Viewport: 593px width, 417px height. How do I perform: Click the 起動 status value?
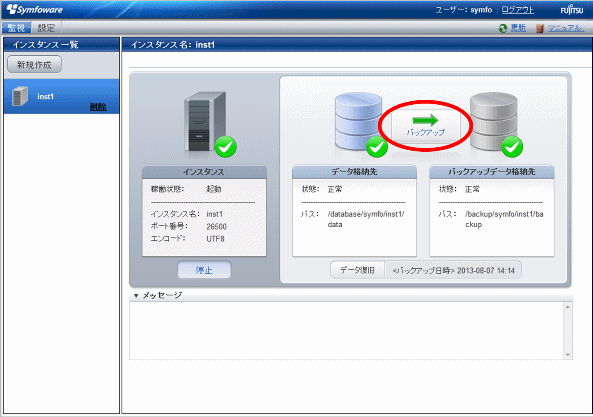(214, 189)
